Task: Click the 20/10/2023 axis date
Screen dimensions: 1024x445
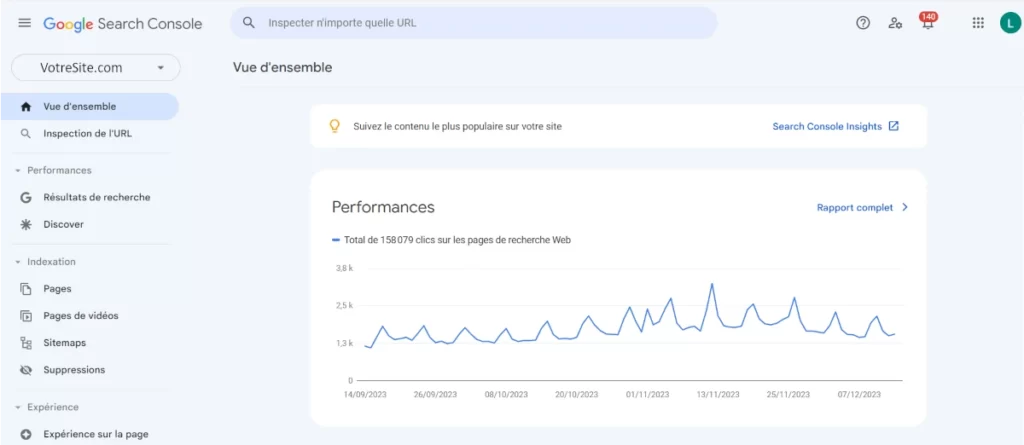Action: coord(577,395)
